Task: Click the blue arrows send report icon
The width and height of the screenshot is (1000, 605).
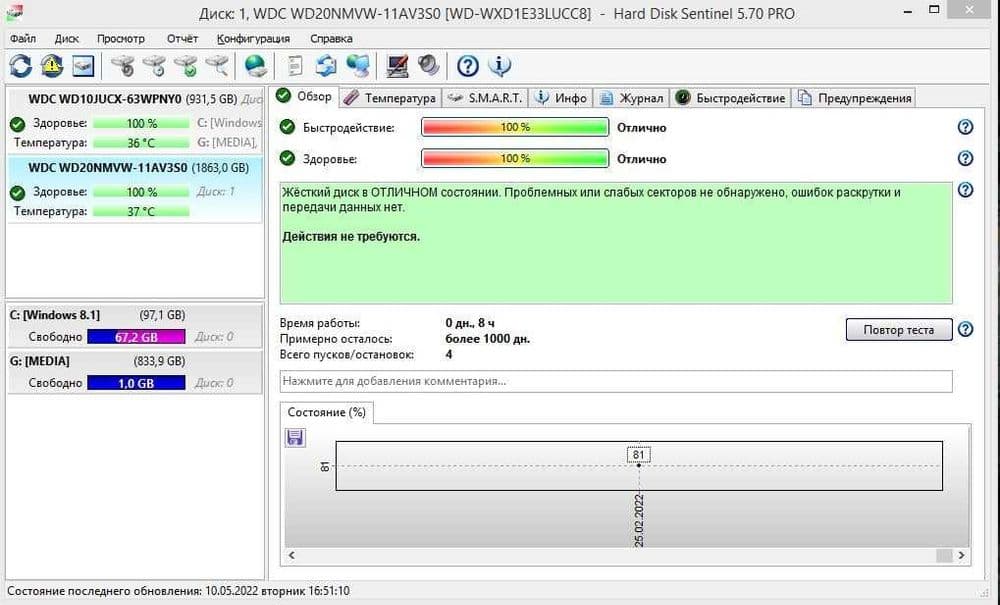Action: tap(327, 66)
